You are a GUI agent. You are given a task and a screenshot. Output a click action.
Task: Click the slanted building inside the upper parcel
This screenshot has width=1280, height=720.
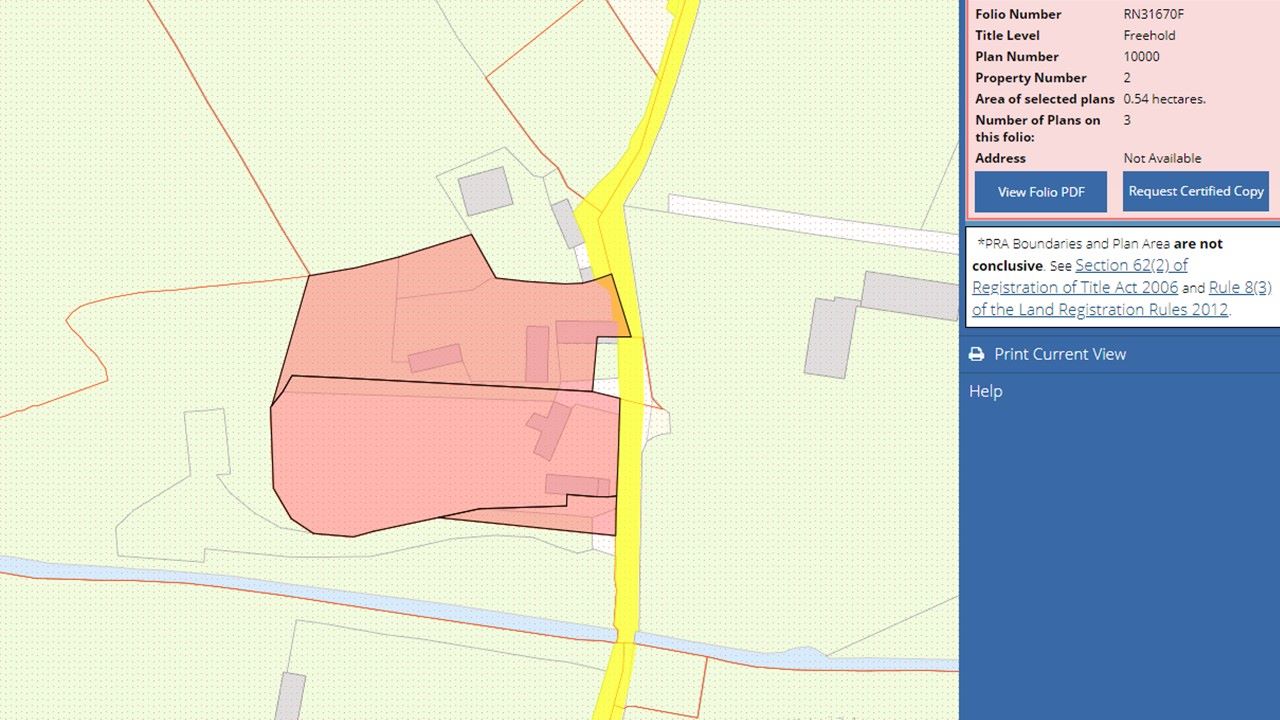[435, 358]
